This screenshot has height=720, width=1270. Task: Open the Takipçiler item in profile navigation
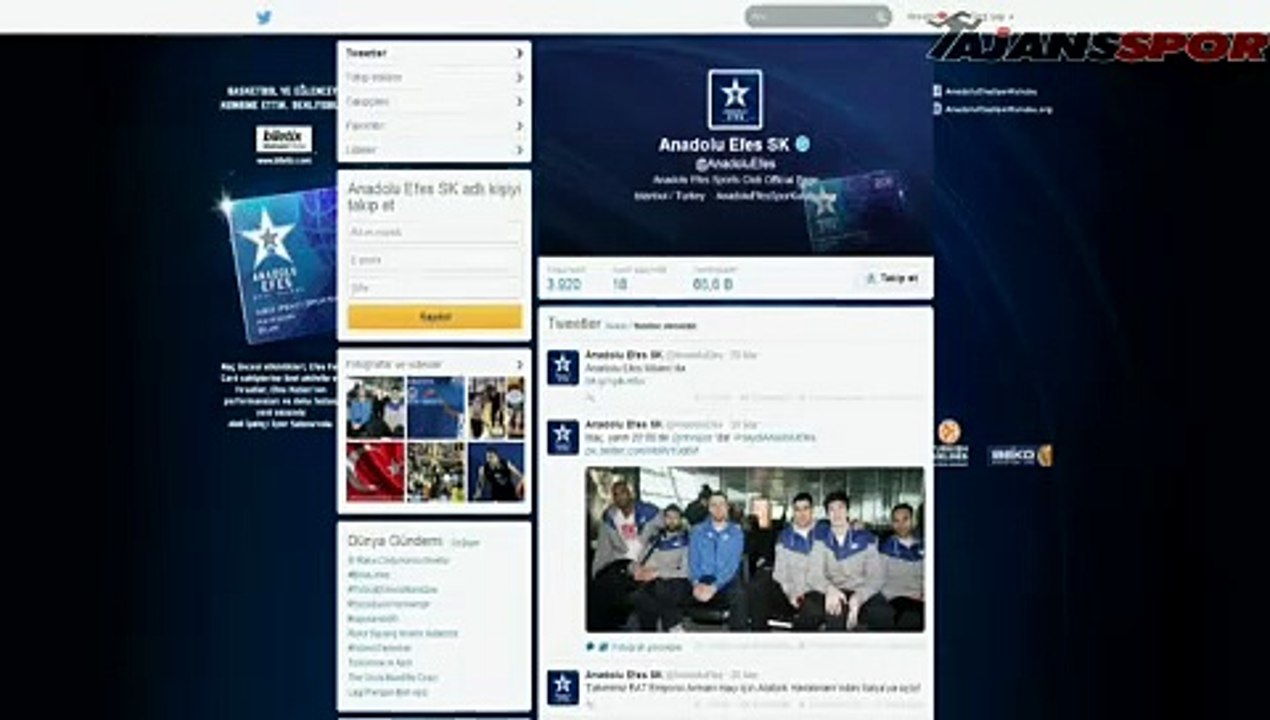[x=434, y=101]
